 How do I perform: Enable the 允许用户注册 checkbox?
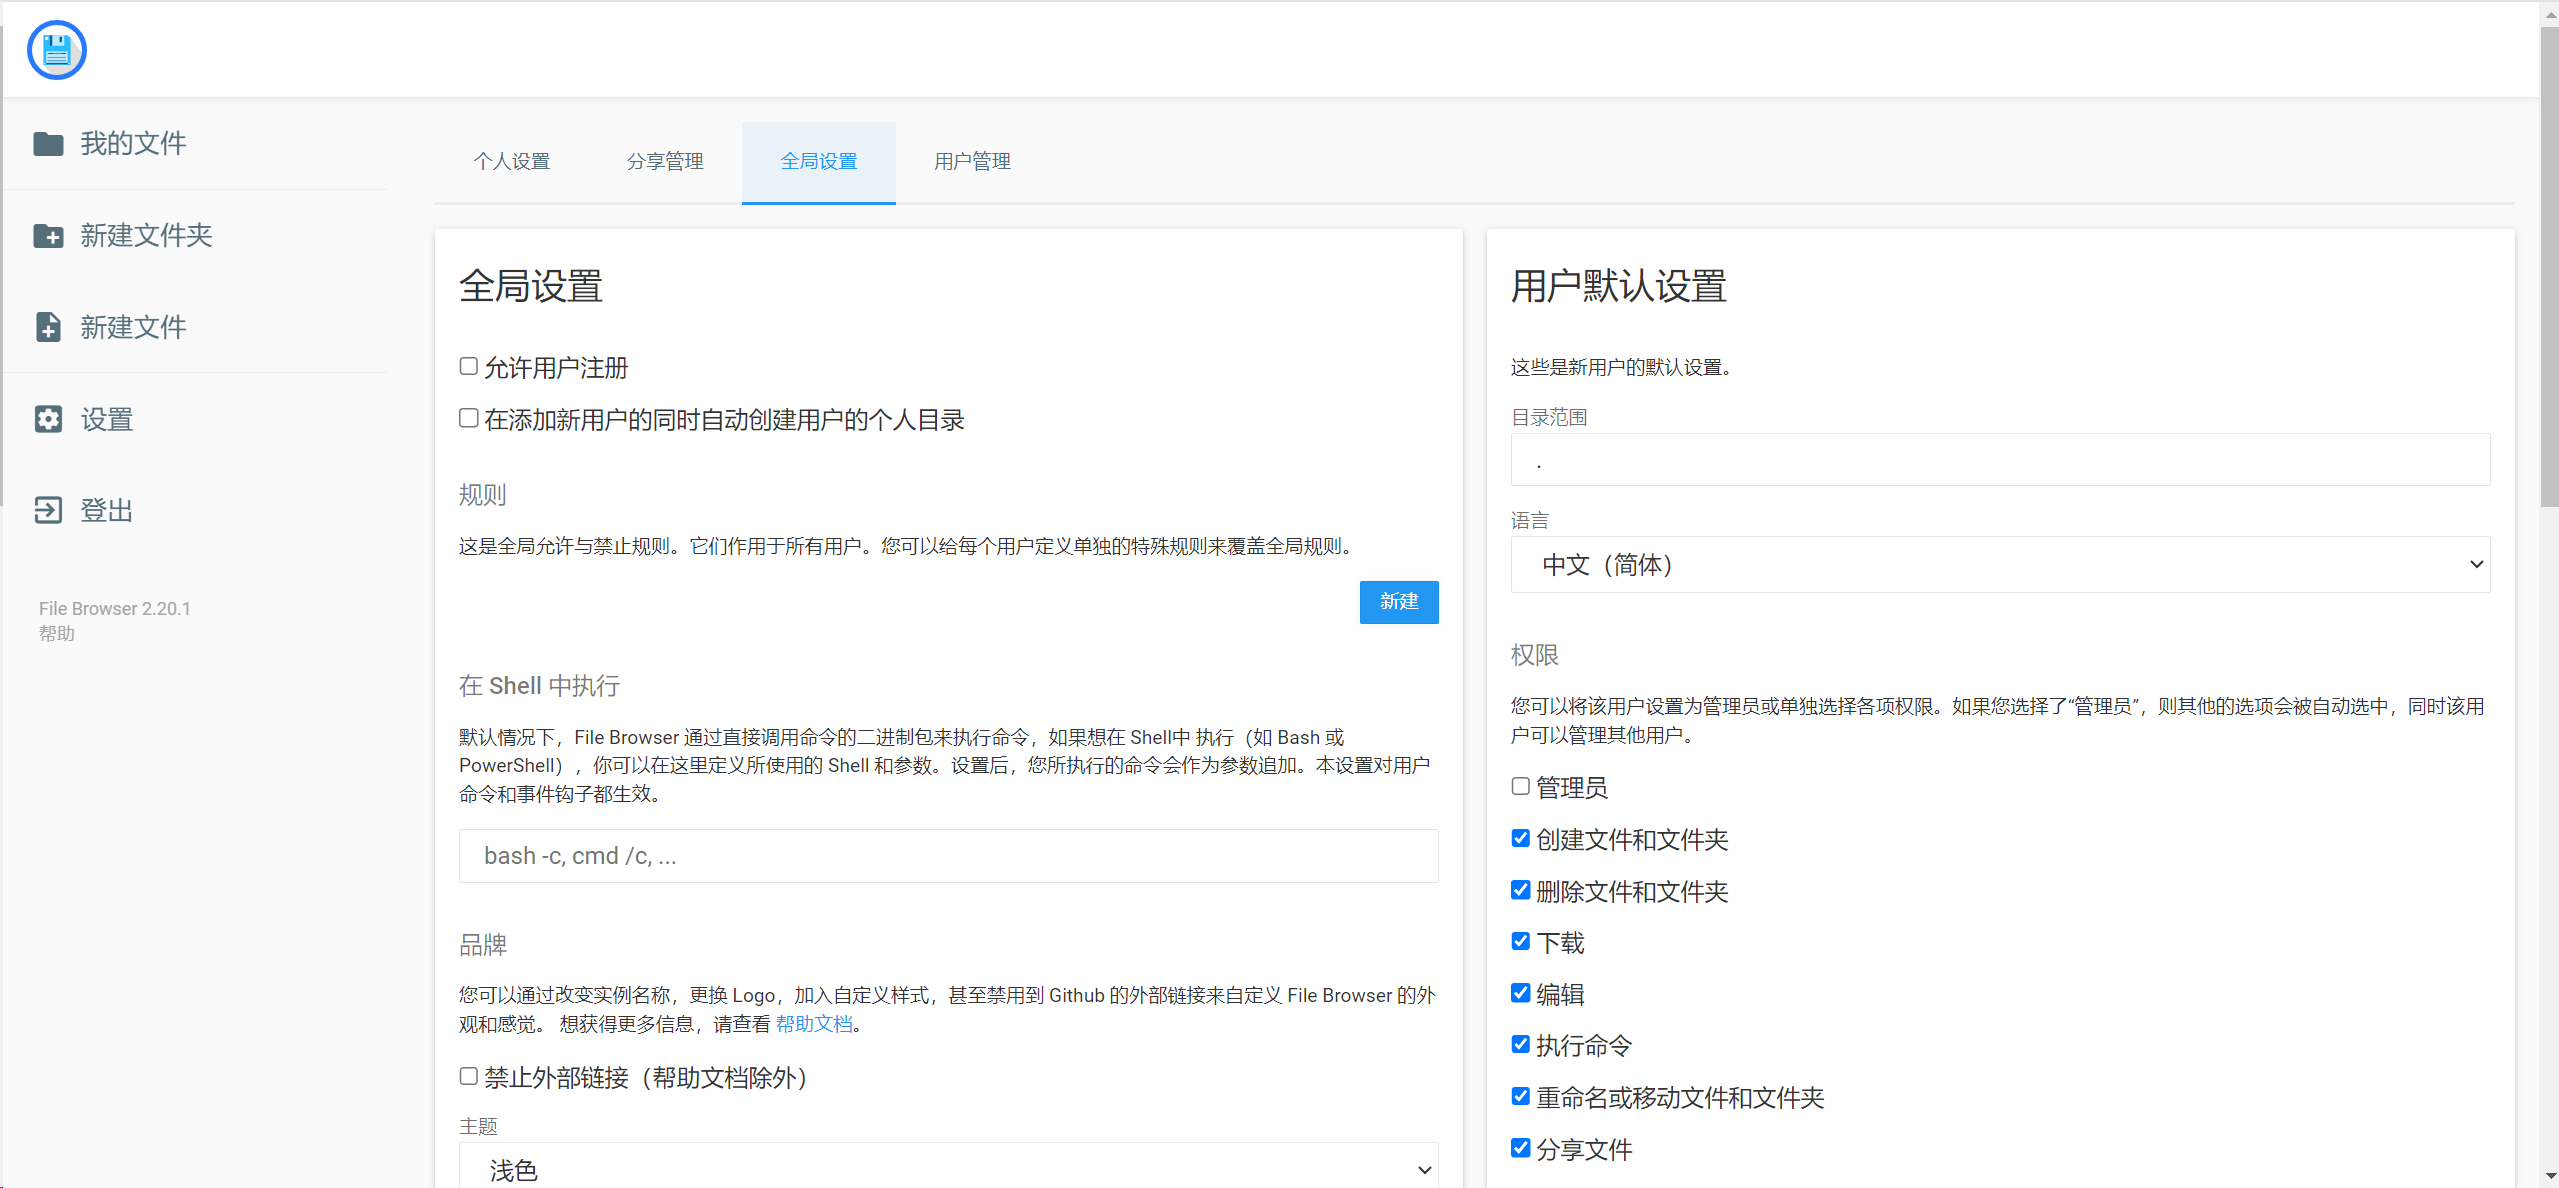(468, 367)
